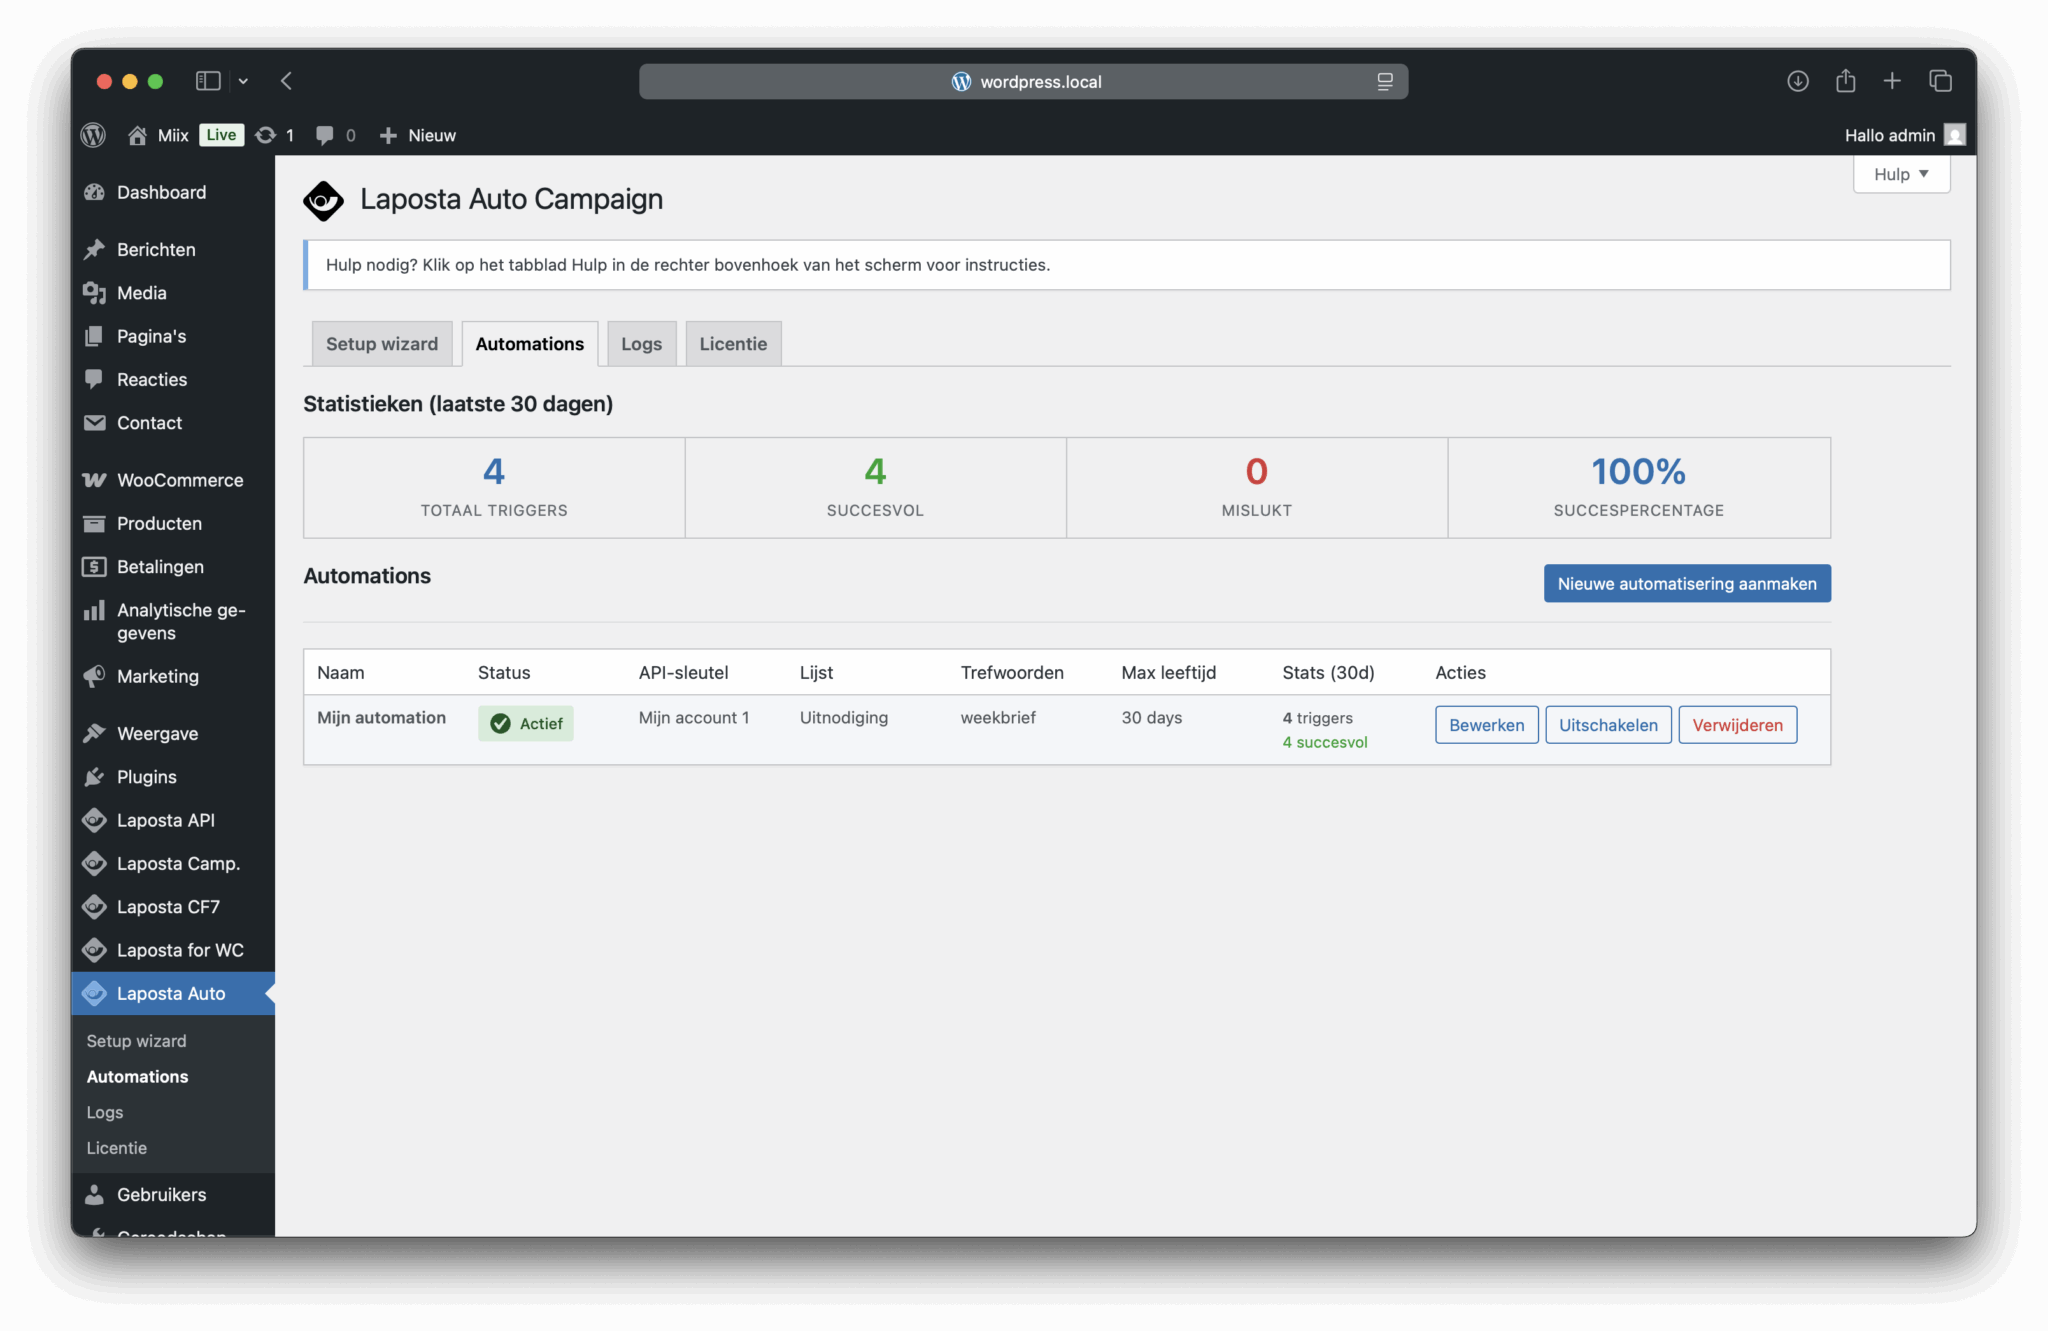This screenshot has height=1331, width=2048.
Task: Click the Uitnodiging list cell
Action: [844, 717]
